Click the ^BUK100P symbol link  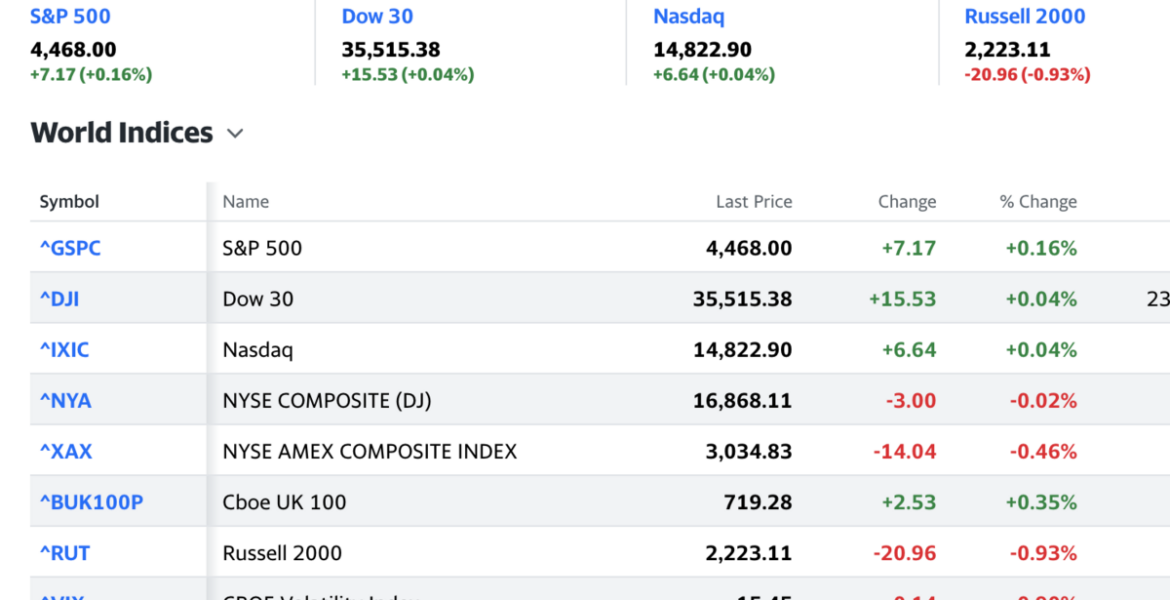(91, 503)
